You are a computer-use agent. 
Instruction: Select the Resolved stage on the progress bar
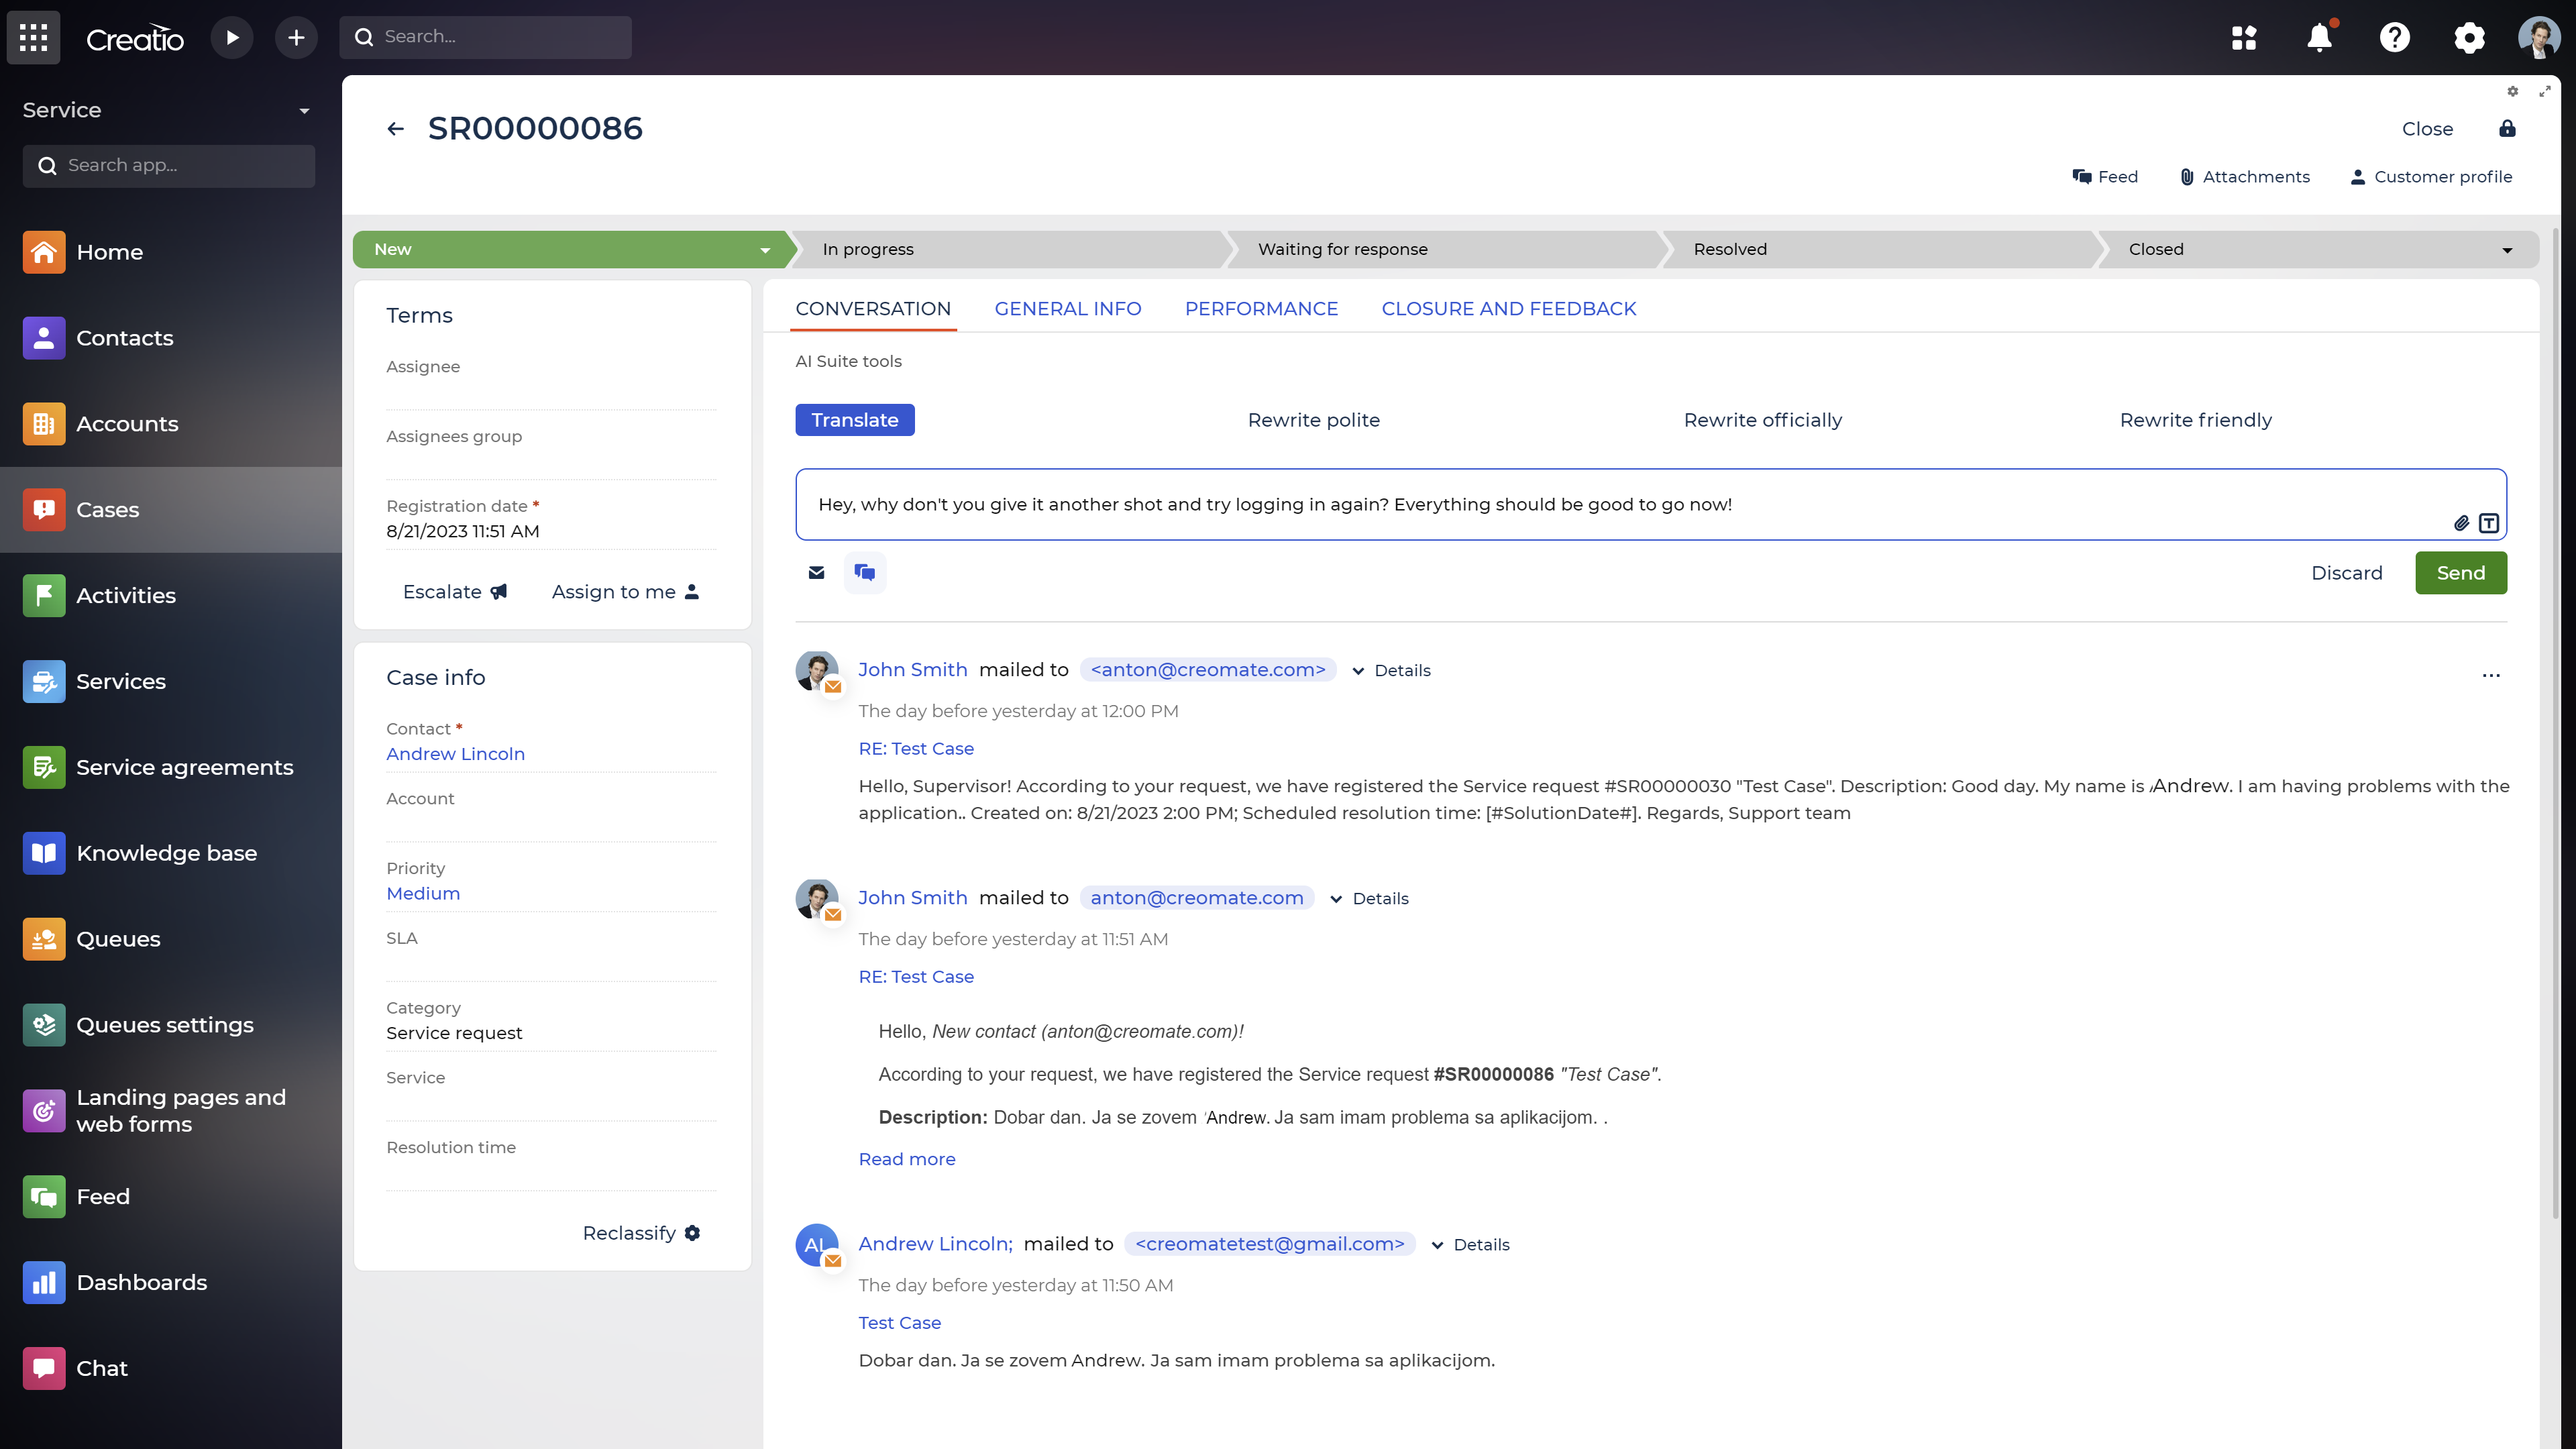click(1729, 249)
